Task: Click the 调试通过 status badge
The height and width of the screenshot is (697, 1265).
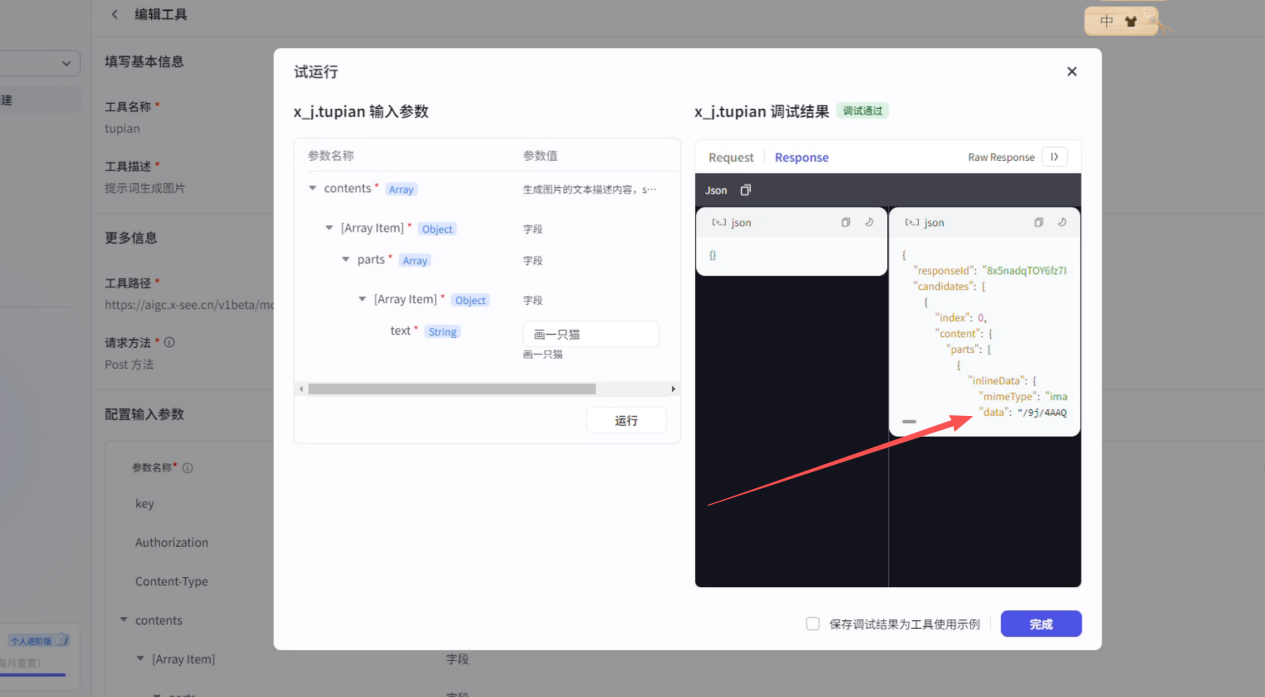Action: tap(862, 111)
